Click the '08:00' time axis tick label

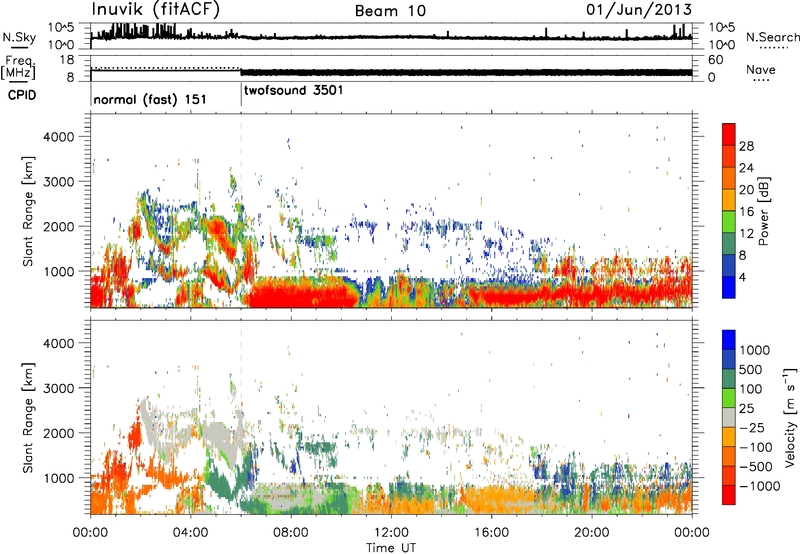[x=291, y=533]
